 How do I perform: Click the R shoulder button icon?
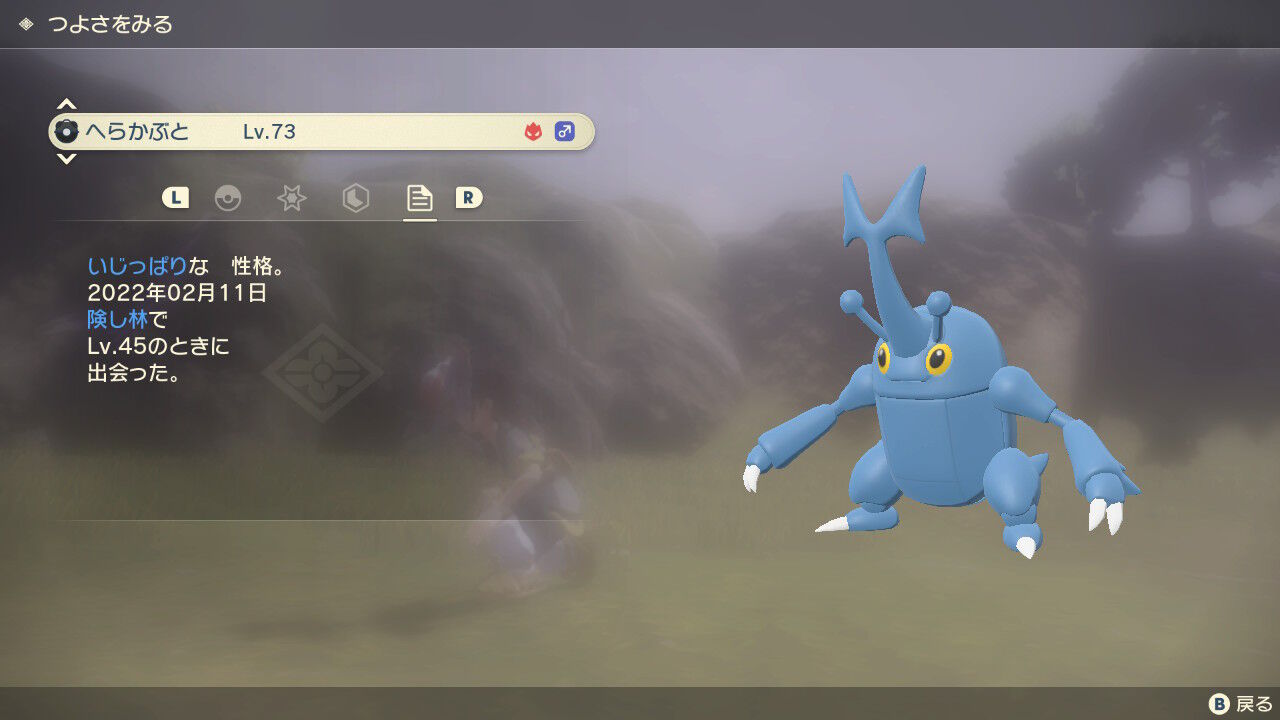[469, 198]
